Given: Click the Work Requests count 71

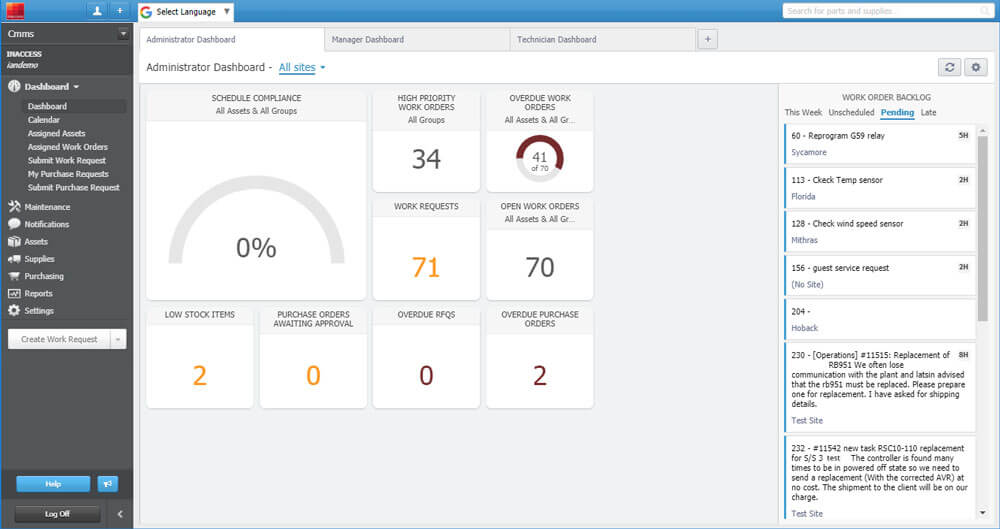Looking at the screenshot, I should pyautogui.click(x=426, y=267).
